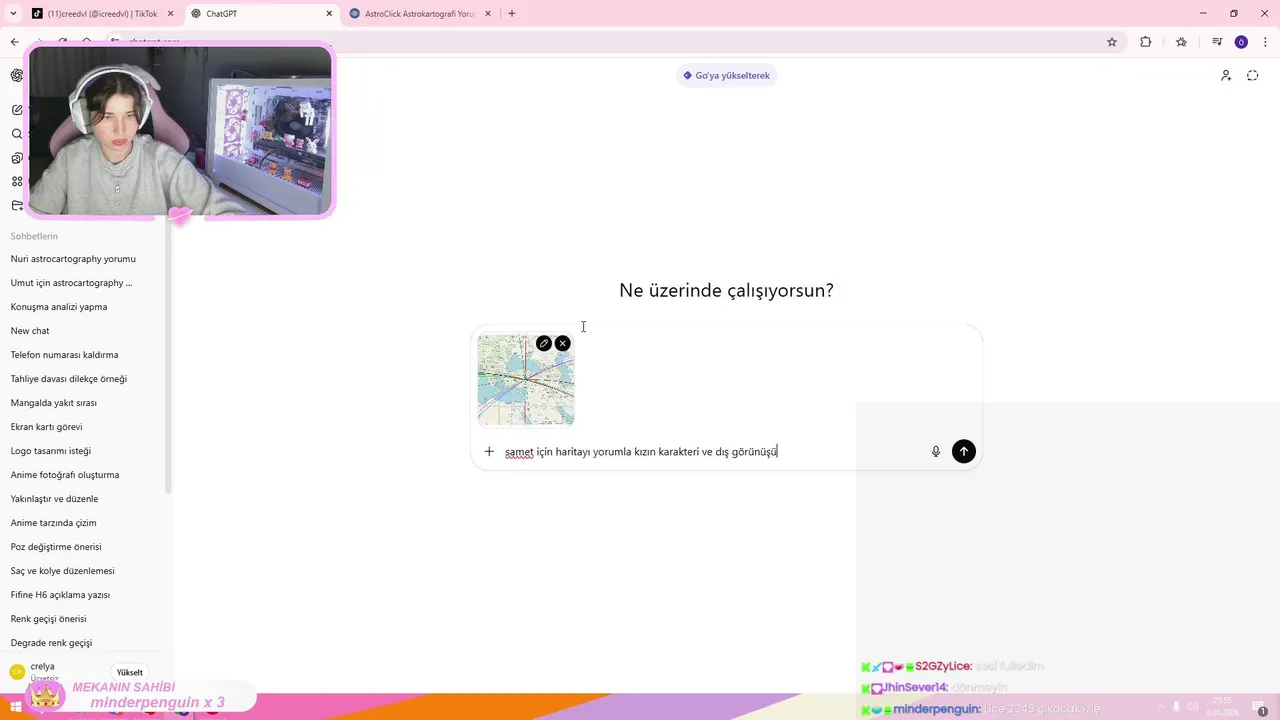The width and height of the screenshot is (1280, 720).
Task: Open the Chrome profile avatar
Action: (1241, 42)
